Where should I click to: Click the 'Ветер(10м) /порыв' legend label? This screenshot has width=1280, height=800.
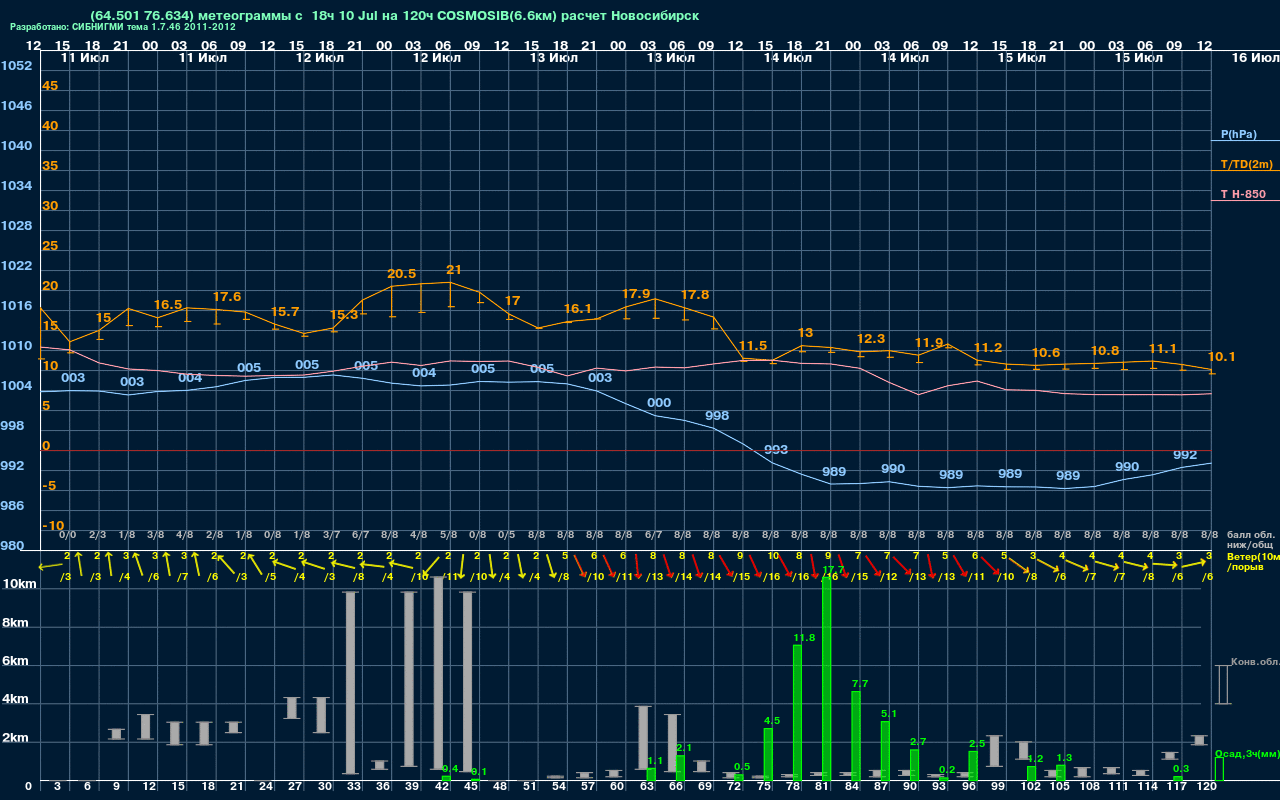[x=1251, y=561]
